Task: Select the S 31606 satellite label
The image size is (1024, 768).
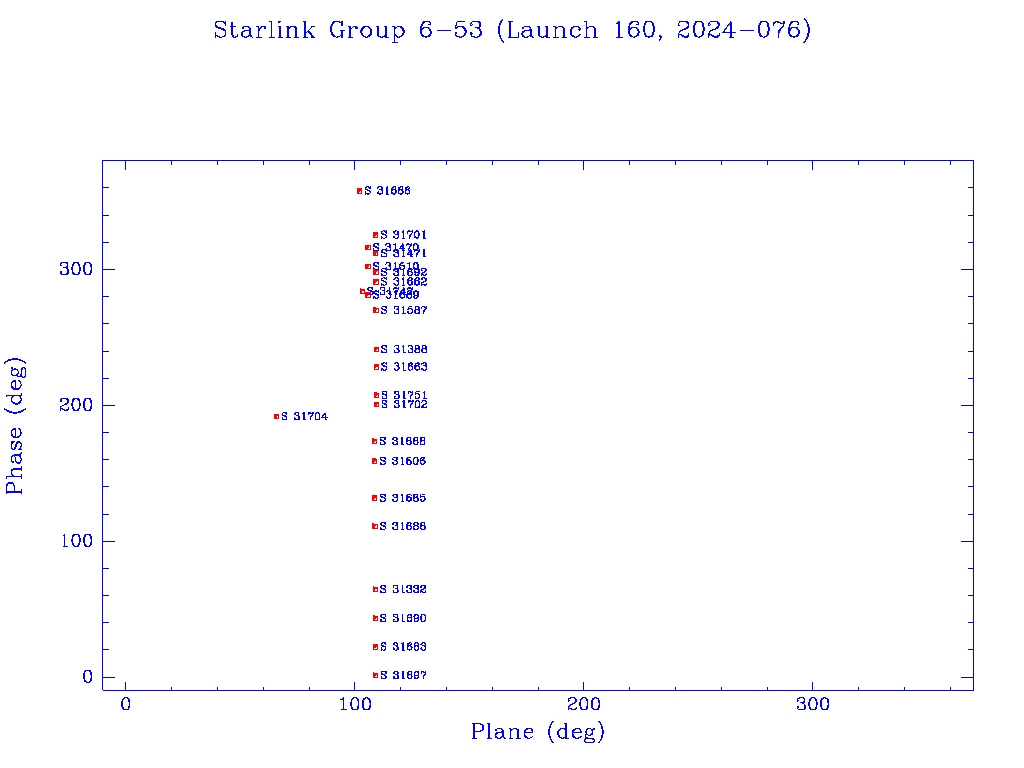Action: 402,461
